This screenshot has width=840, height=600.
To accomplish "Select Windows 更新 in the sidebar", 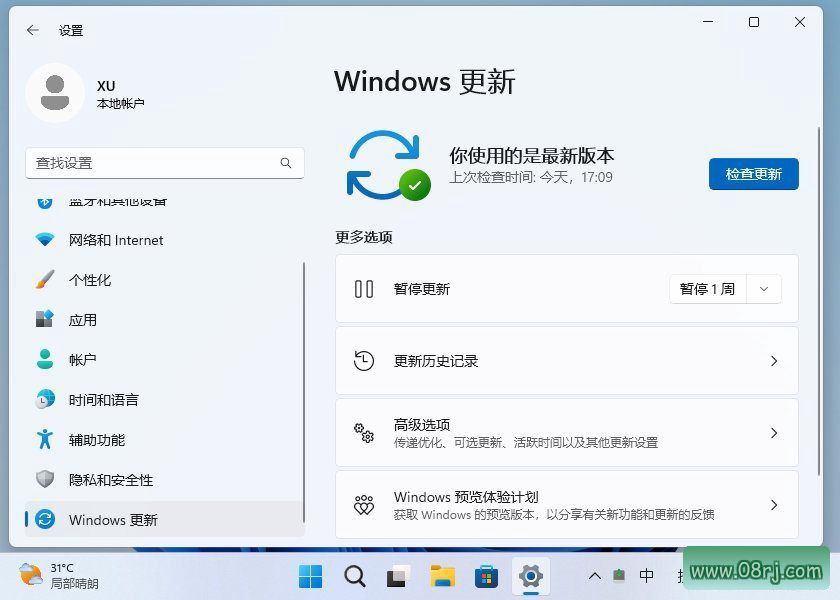I will [112, 520].
